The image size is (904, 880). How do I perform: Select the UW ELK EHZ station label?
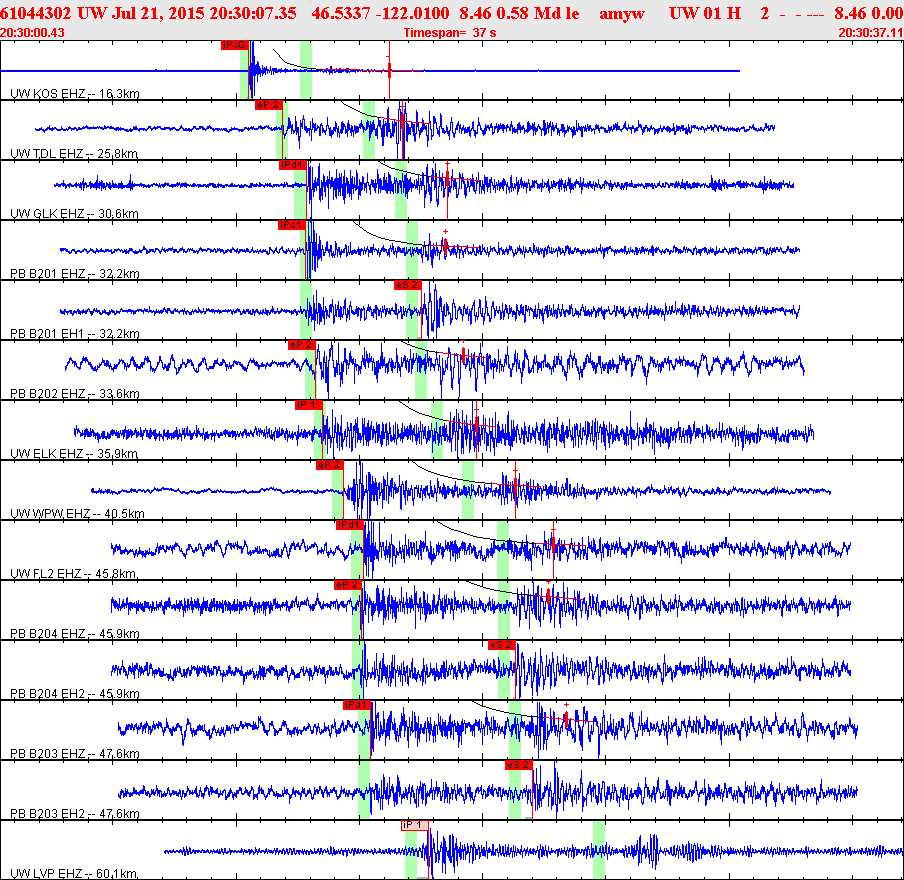tap(74, 453)
